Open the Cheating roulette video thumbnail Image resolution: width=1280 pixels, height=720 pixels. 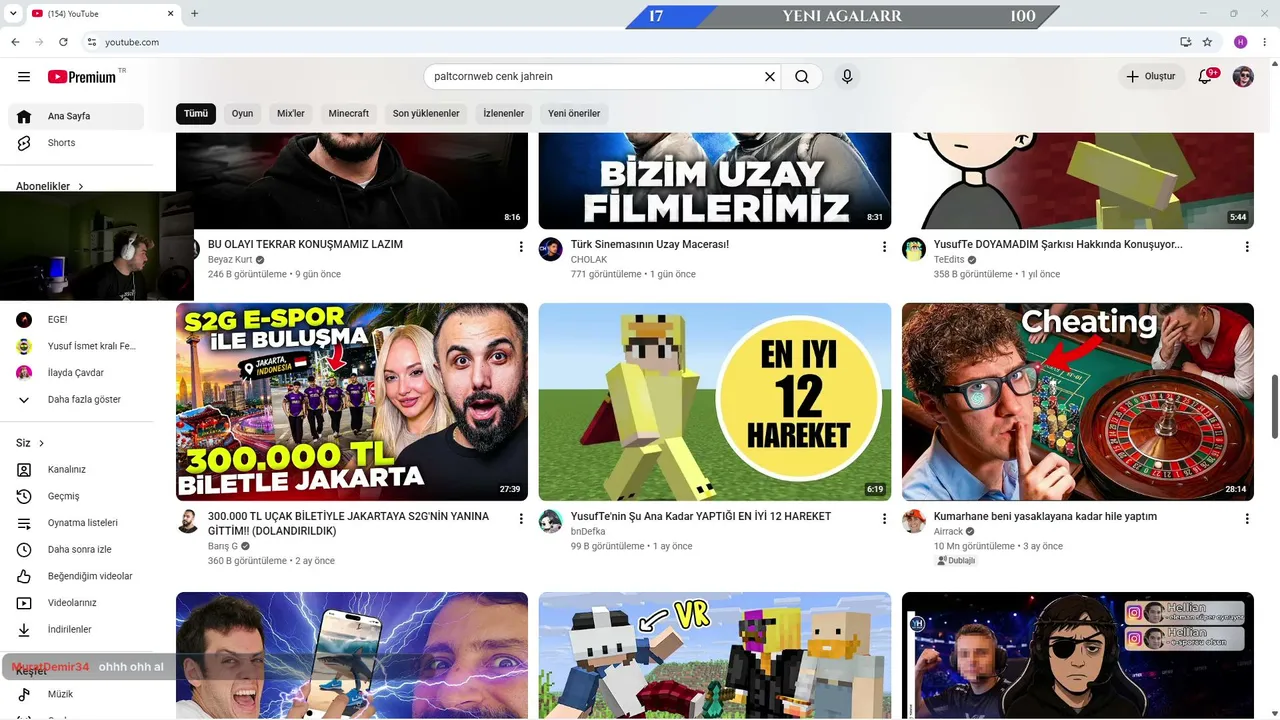1078,402
